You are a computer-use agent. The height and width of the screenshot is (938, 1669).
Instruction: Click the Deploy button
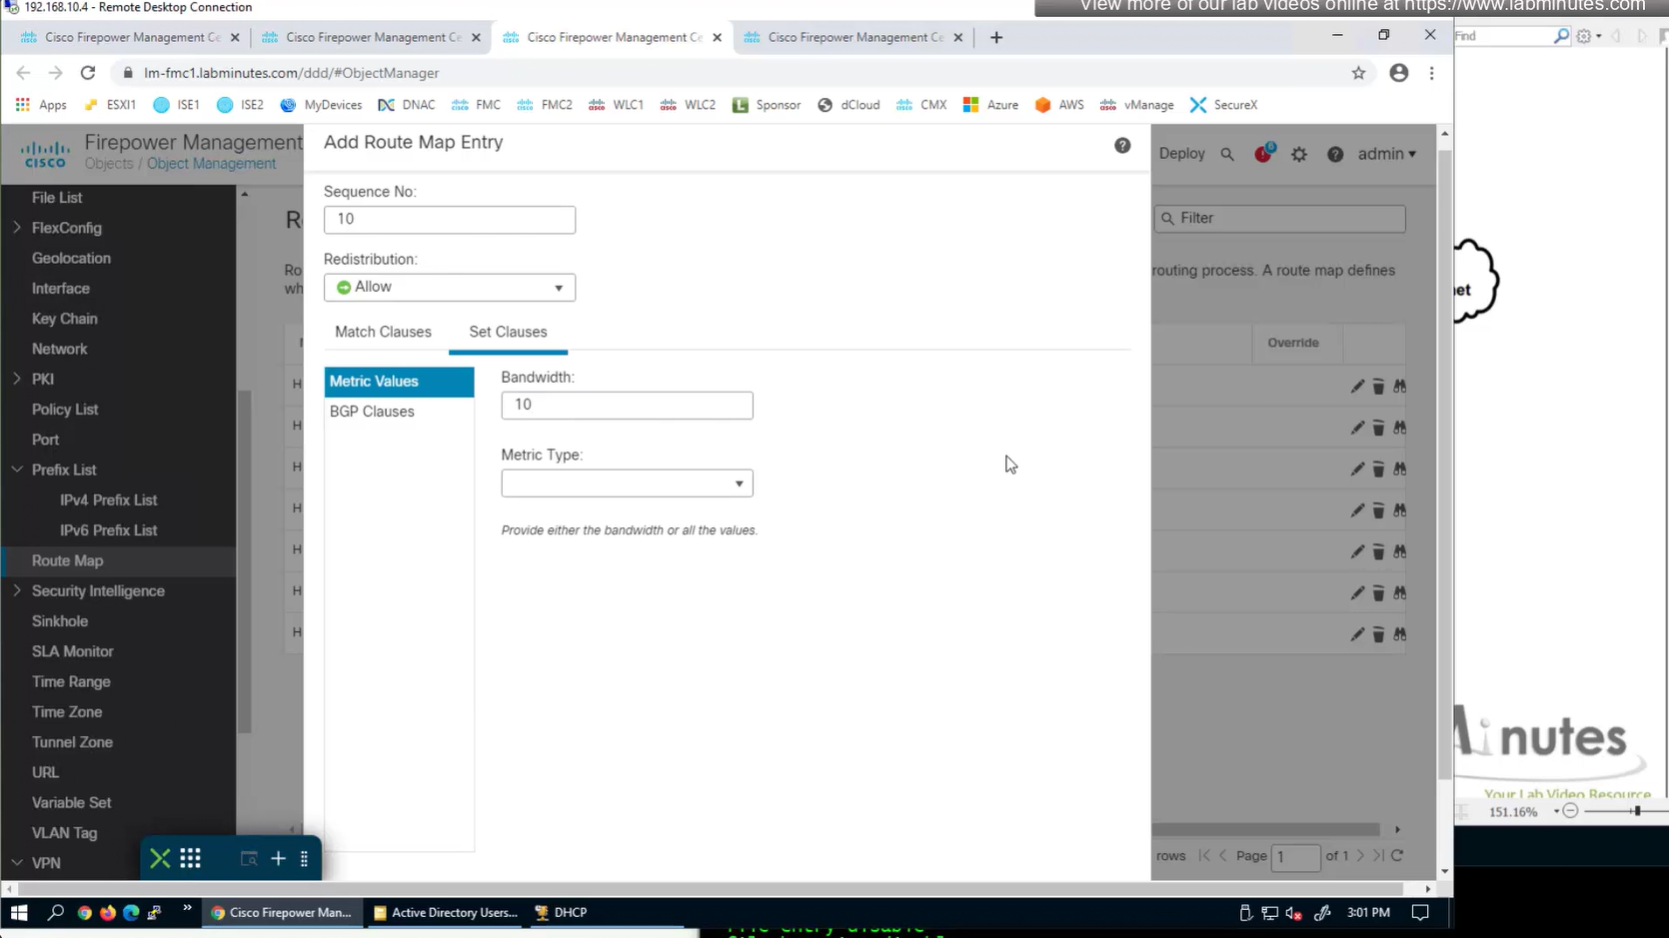1181,154
